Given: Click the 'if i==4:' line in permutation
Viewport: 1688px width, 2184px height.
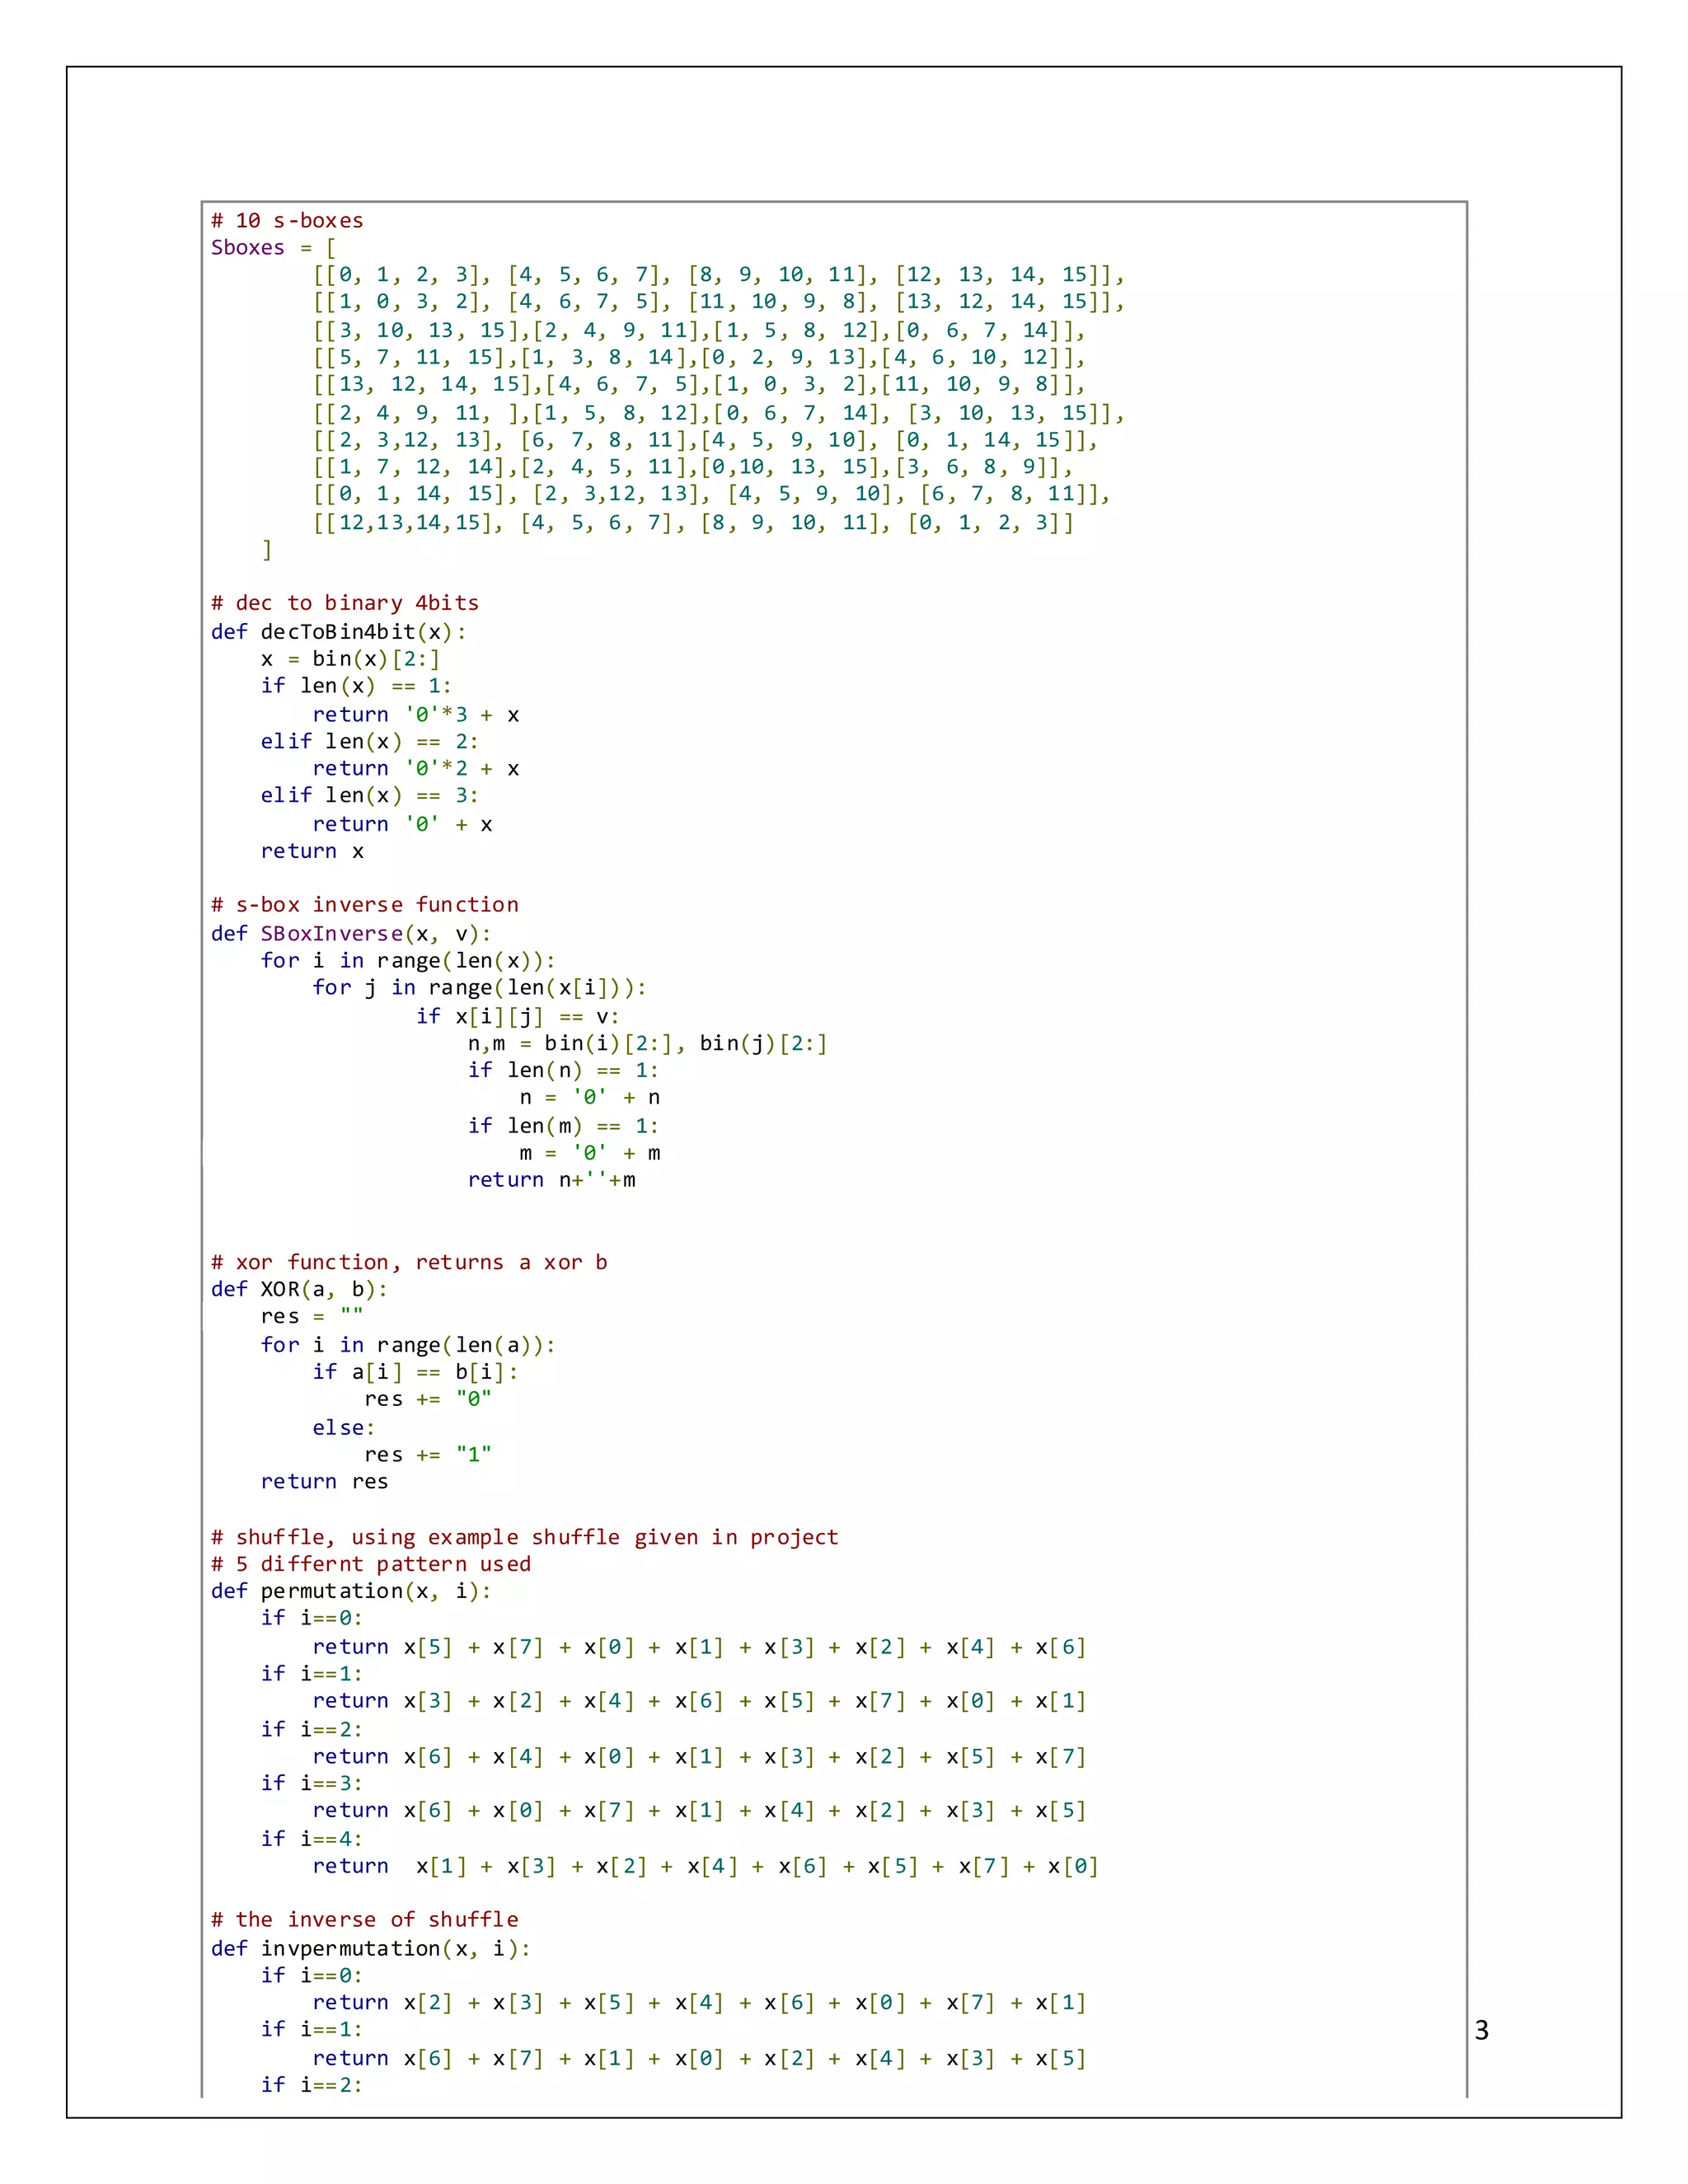Looking at the screenshot, I should [311, 1838].
